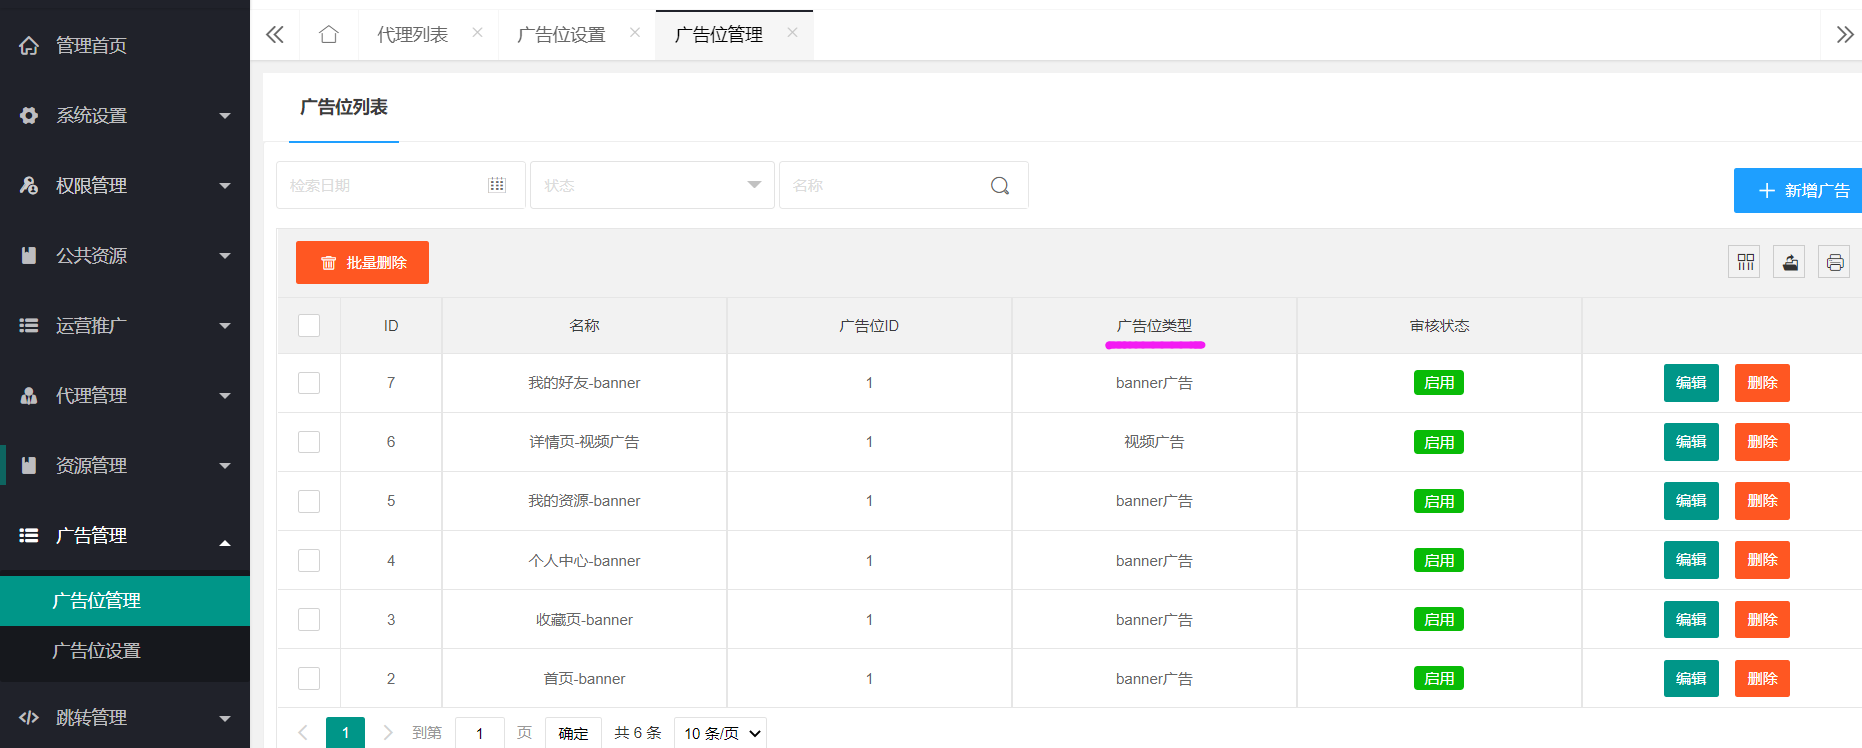Click the 跳转管理 code icon
The height and width of the screenshot is (748, 1862).
click(29, 717)
